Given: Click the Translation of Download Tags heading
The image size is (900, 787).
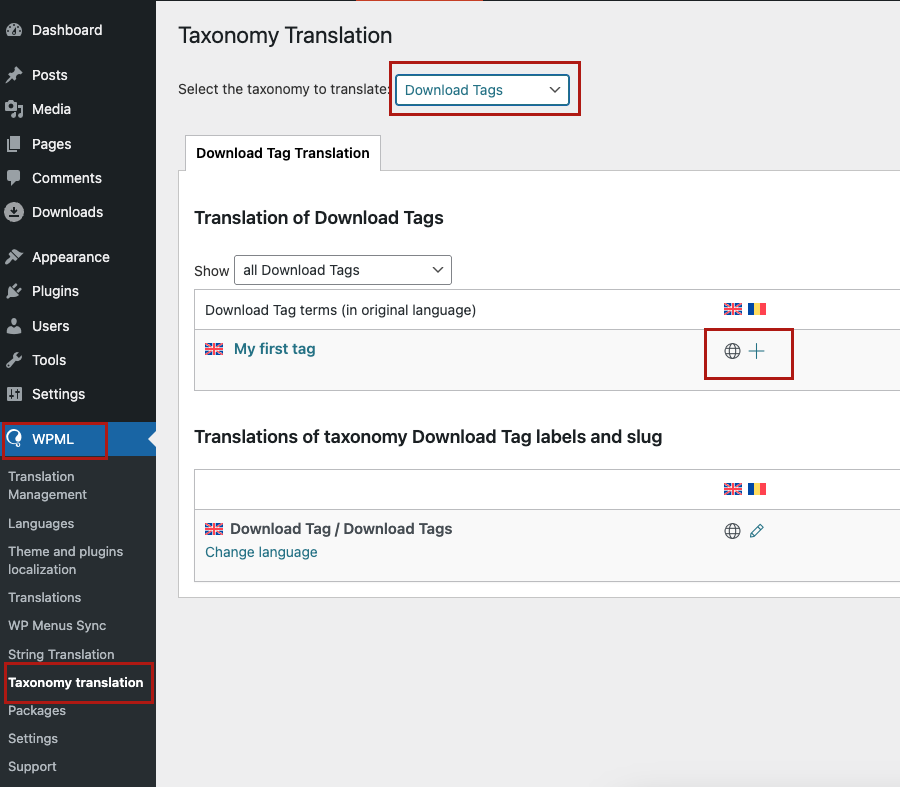Looking at the screenshot, I should pos(319,218).
